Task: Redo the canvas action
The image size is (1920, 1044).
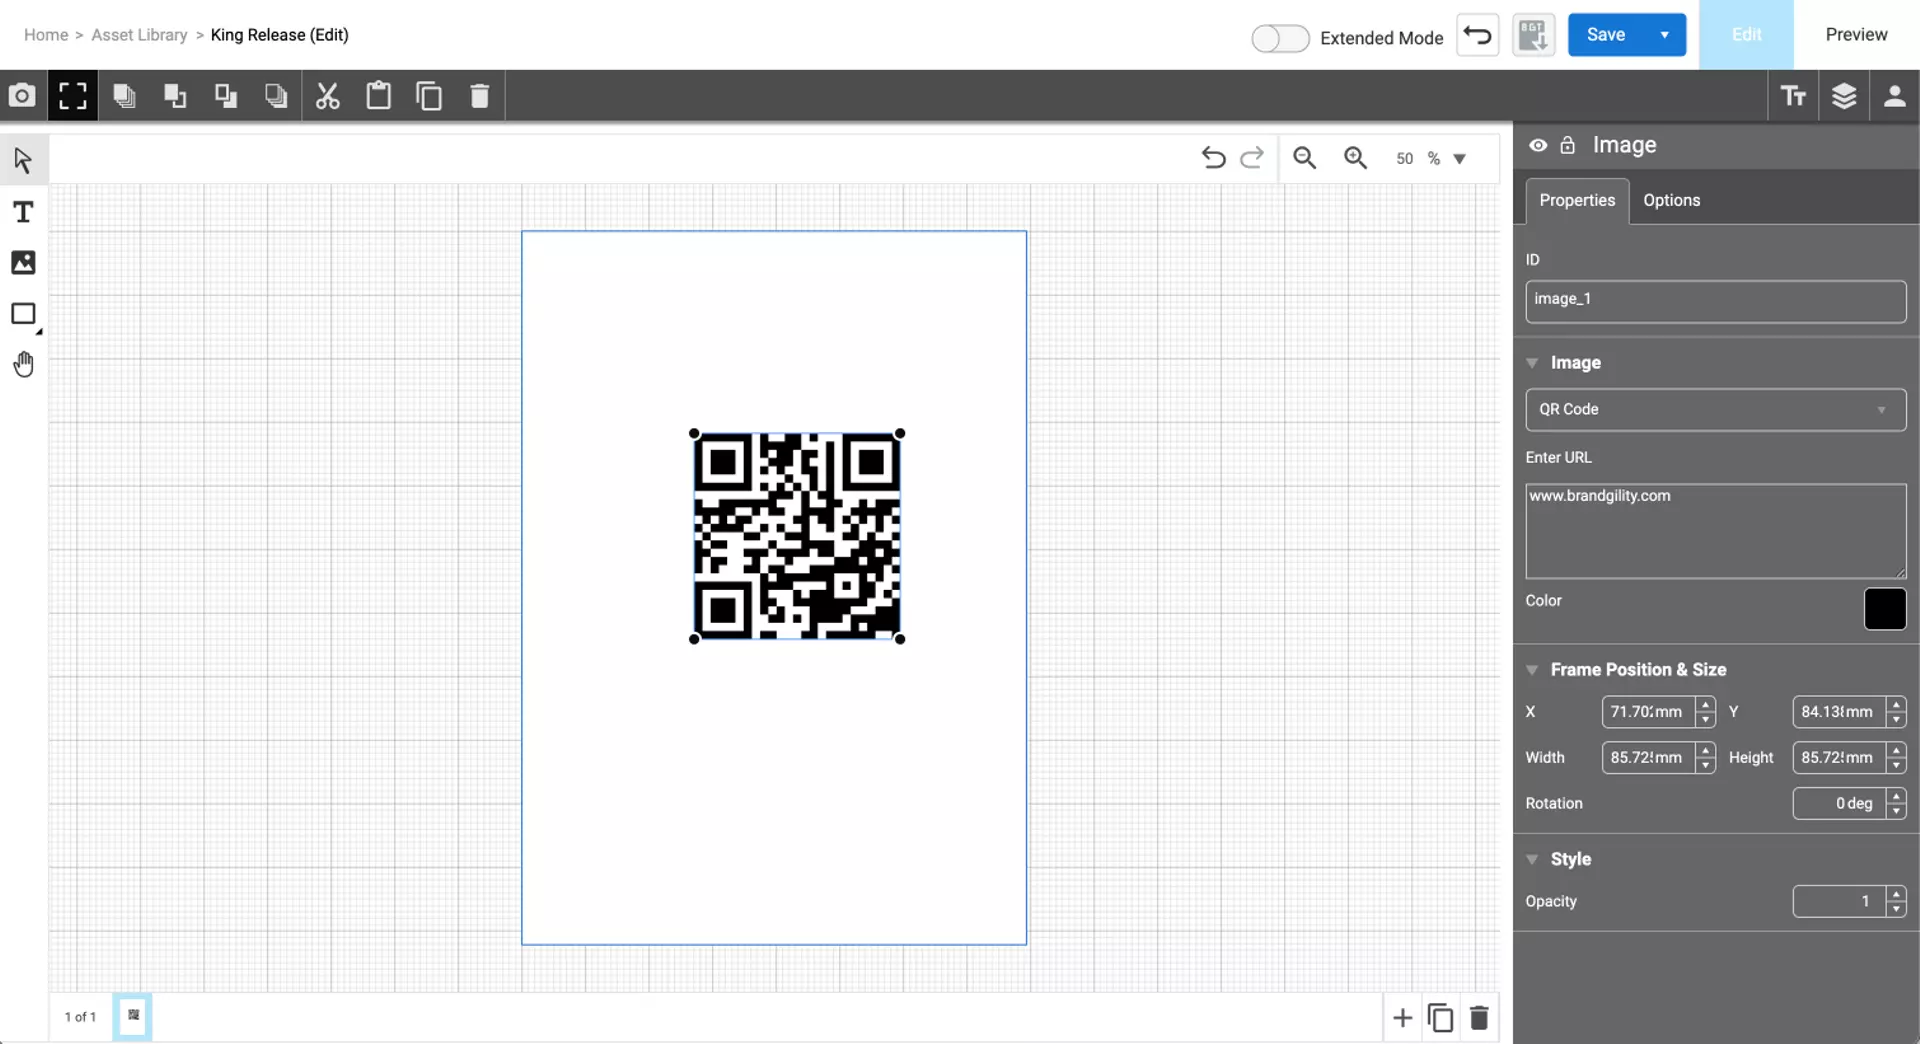Action: click(1252, 158)
